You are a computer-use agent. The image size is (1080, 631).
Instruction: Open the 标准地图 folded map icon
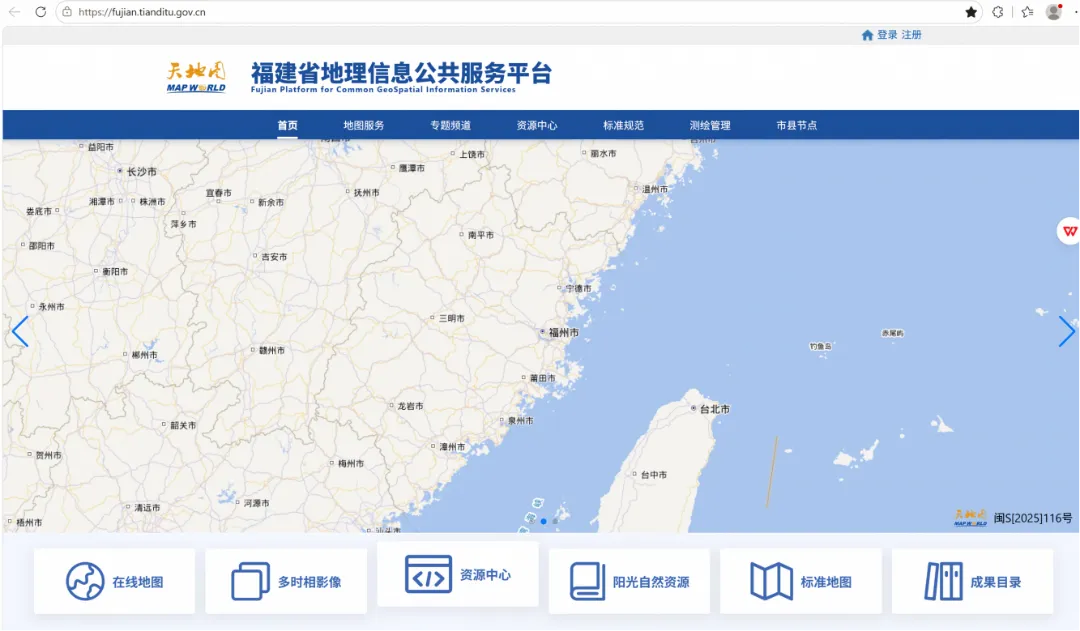coord(771,581)
